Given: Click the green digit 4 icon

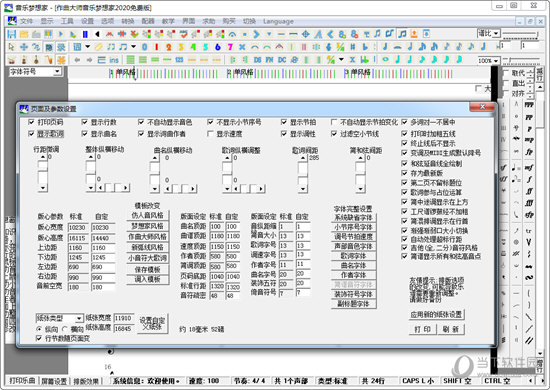Looking at the screenshot, I should pyautogui.click(x=193, y=47).
